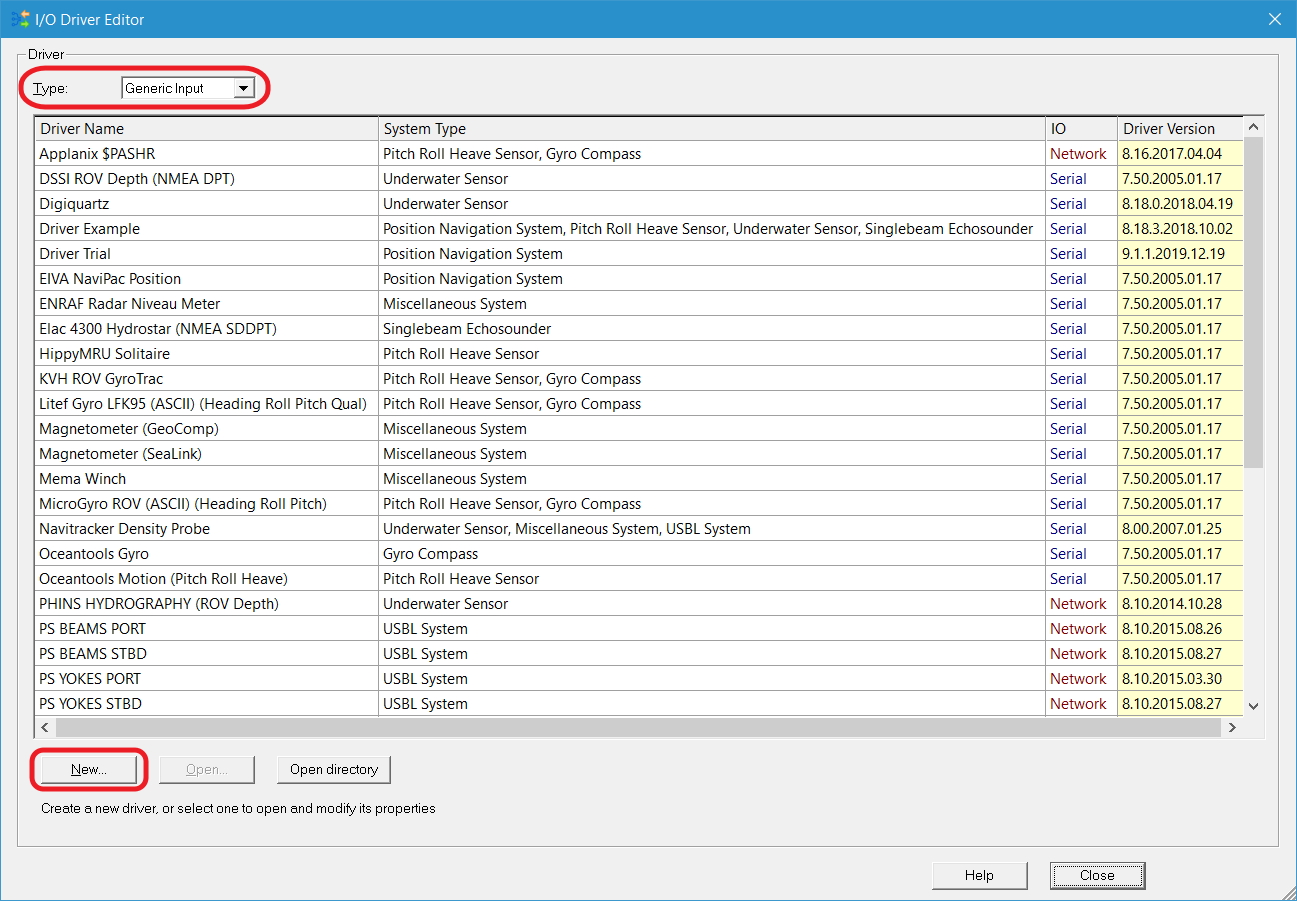This screenshot has height=901, width=1297.
Task: Click the New... button
Action: (x=89, y=769)
